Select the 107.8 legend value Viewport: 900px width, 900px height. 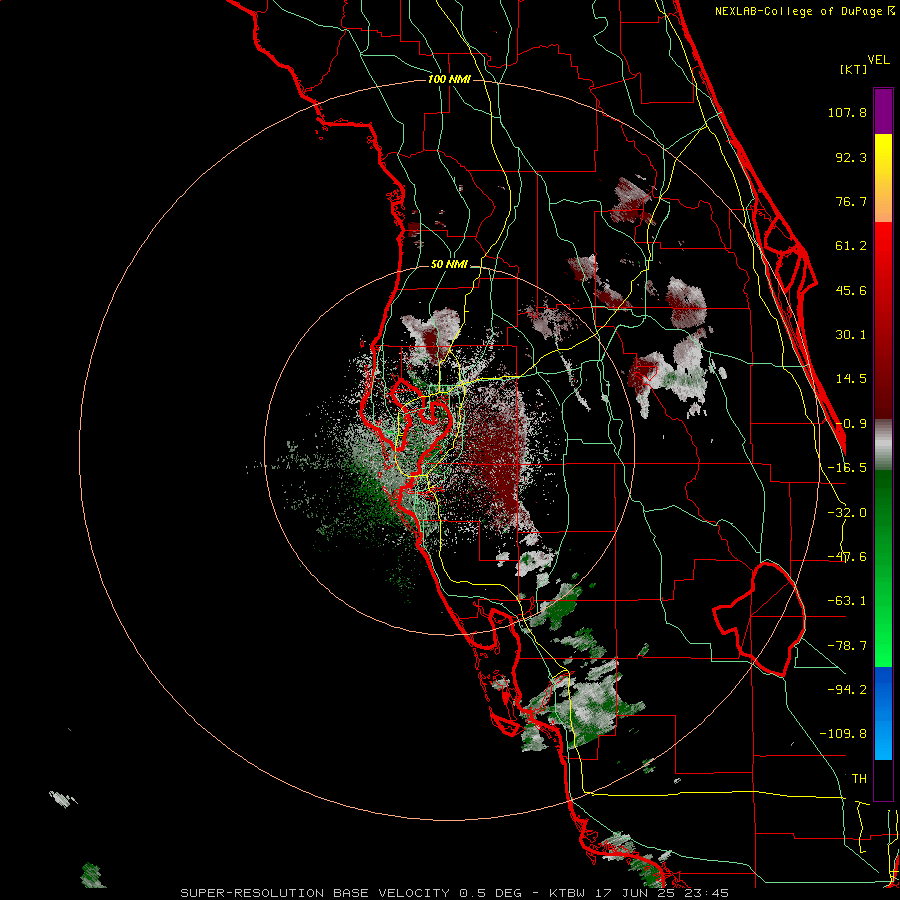(847, 112)
